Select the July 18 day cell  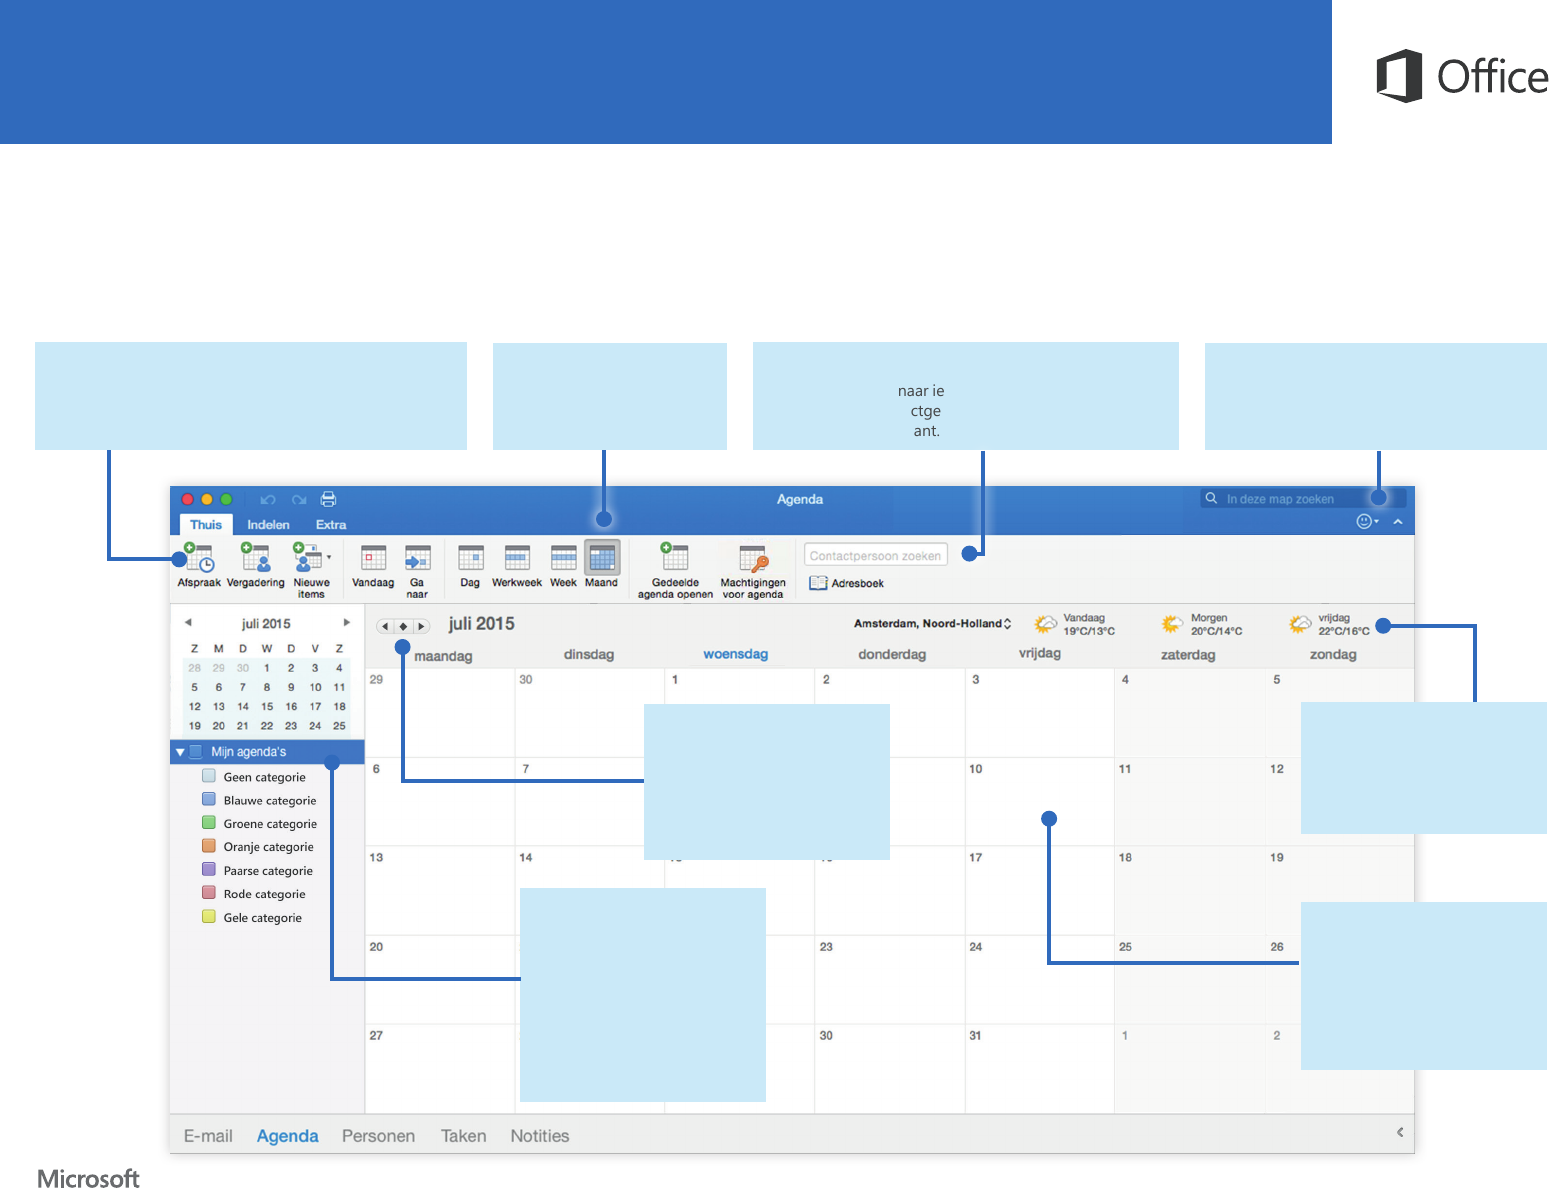[1189, 890]
